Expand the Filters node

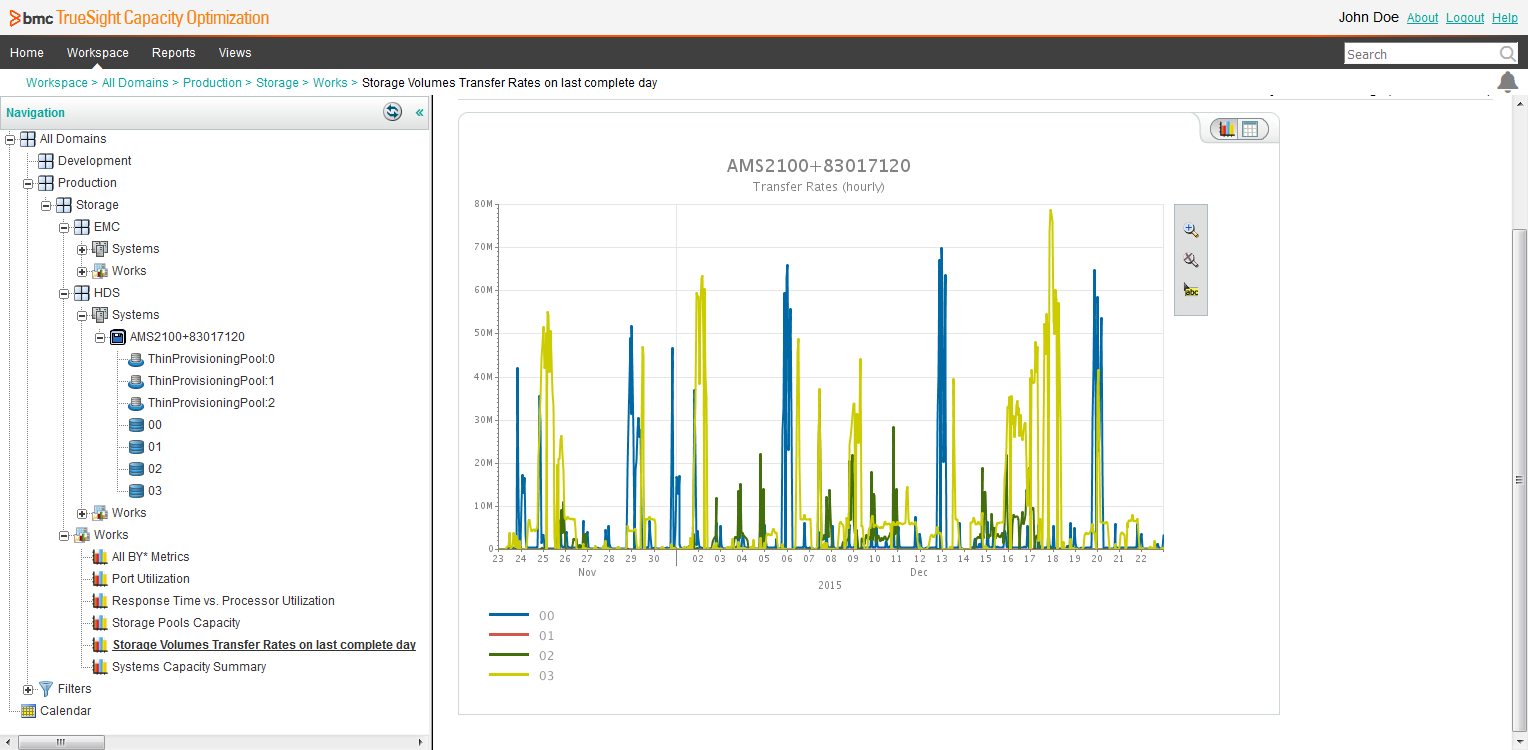(x=28, y=689)
